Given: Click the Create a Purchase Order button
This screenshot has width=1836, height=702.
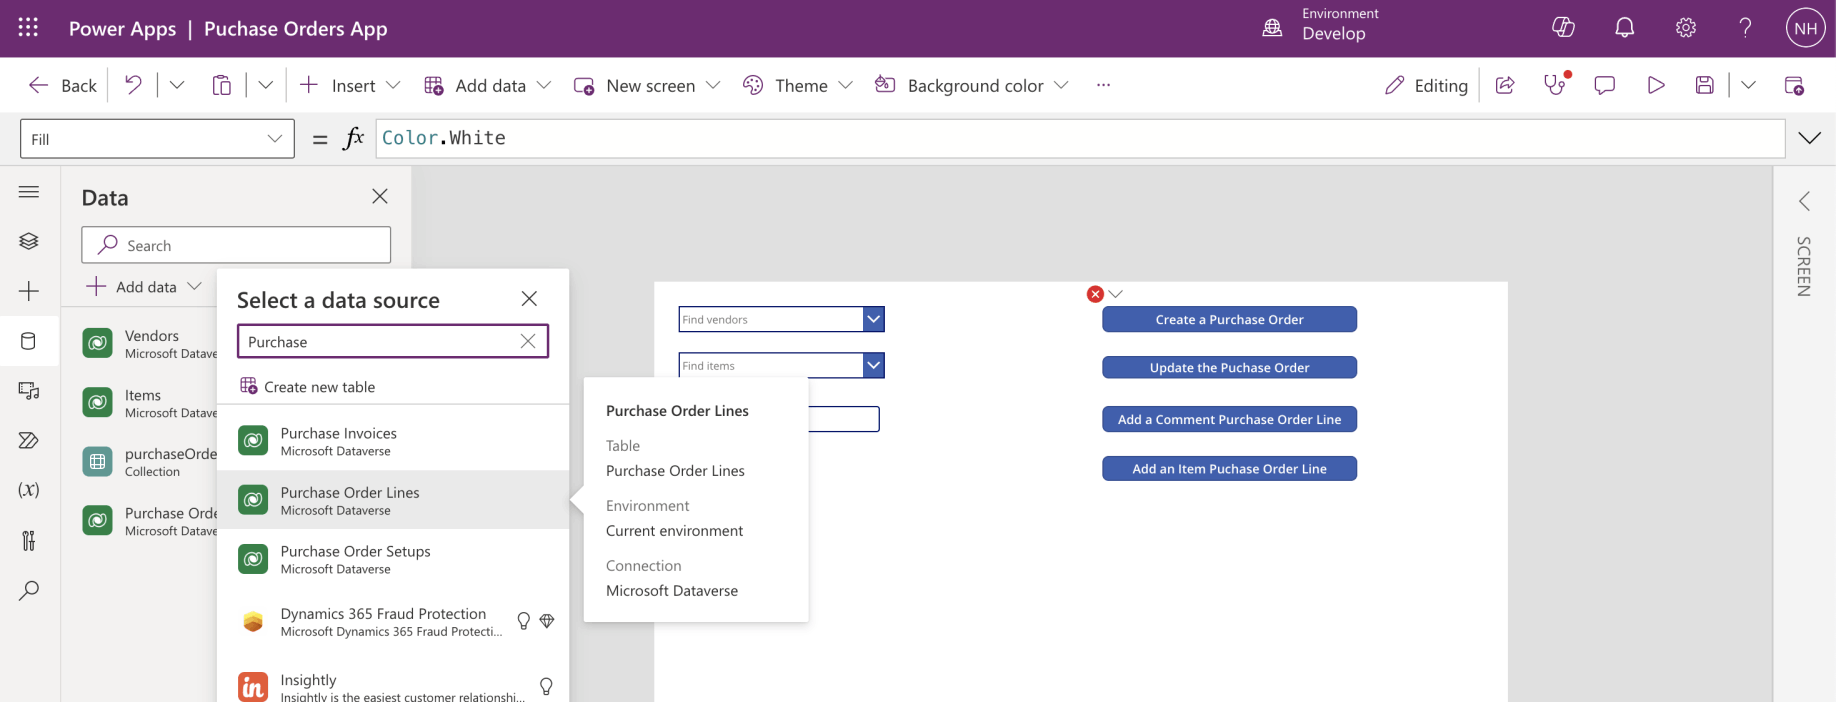Looking at the screenshot, I should click(x=1229, y=319).
